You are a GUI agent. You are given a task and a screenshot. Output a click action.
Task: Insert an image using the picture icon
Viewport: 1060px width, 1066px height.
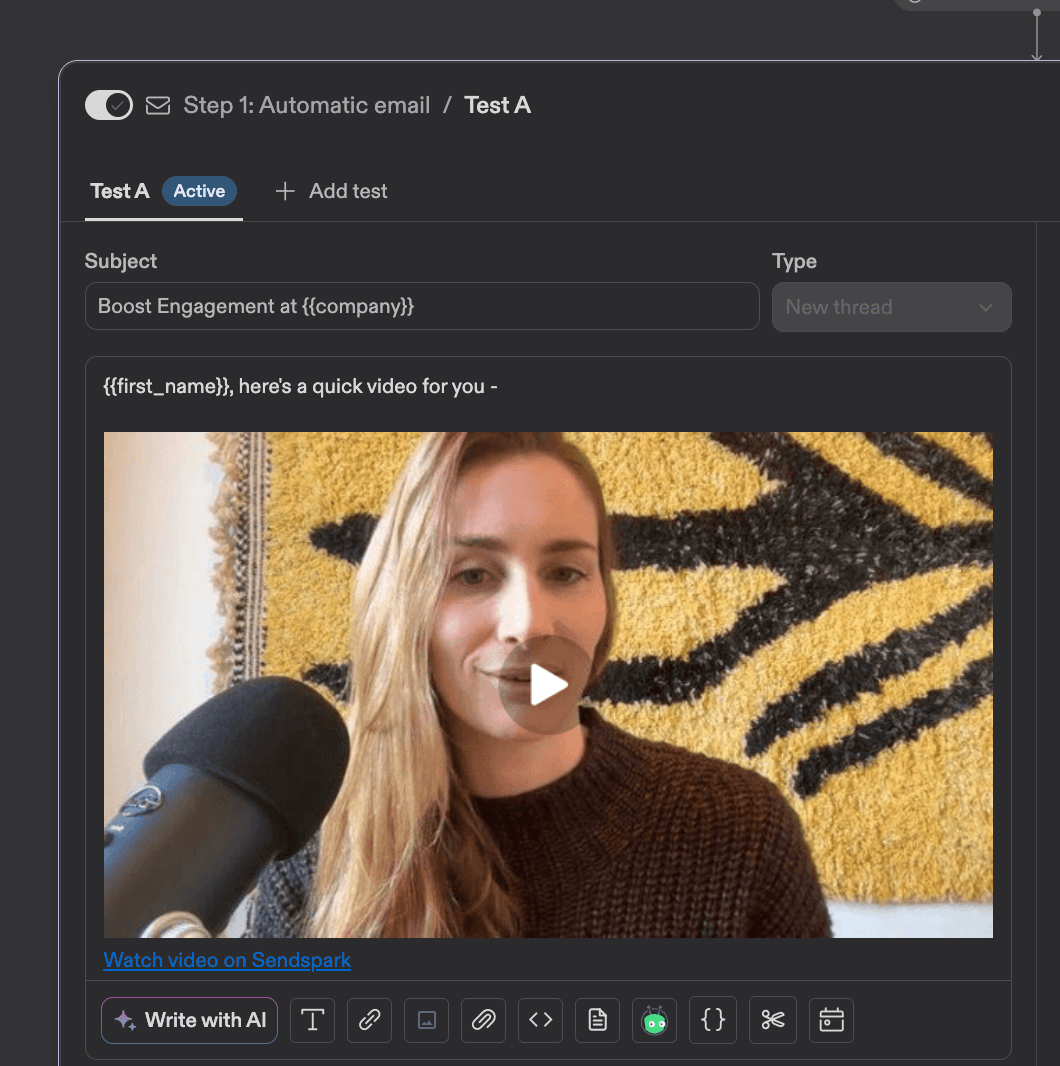426,1020
